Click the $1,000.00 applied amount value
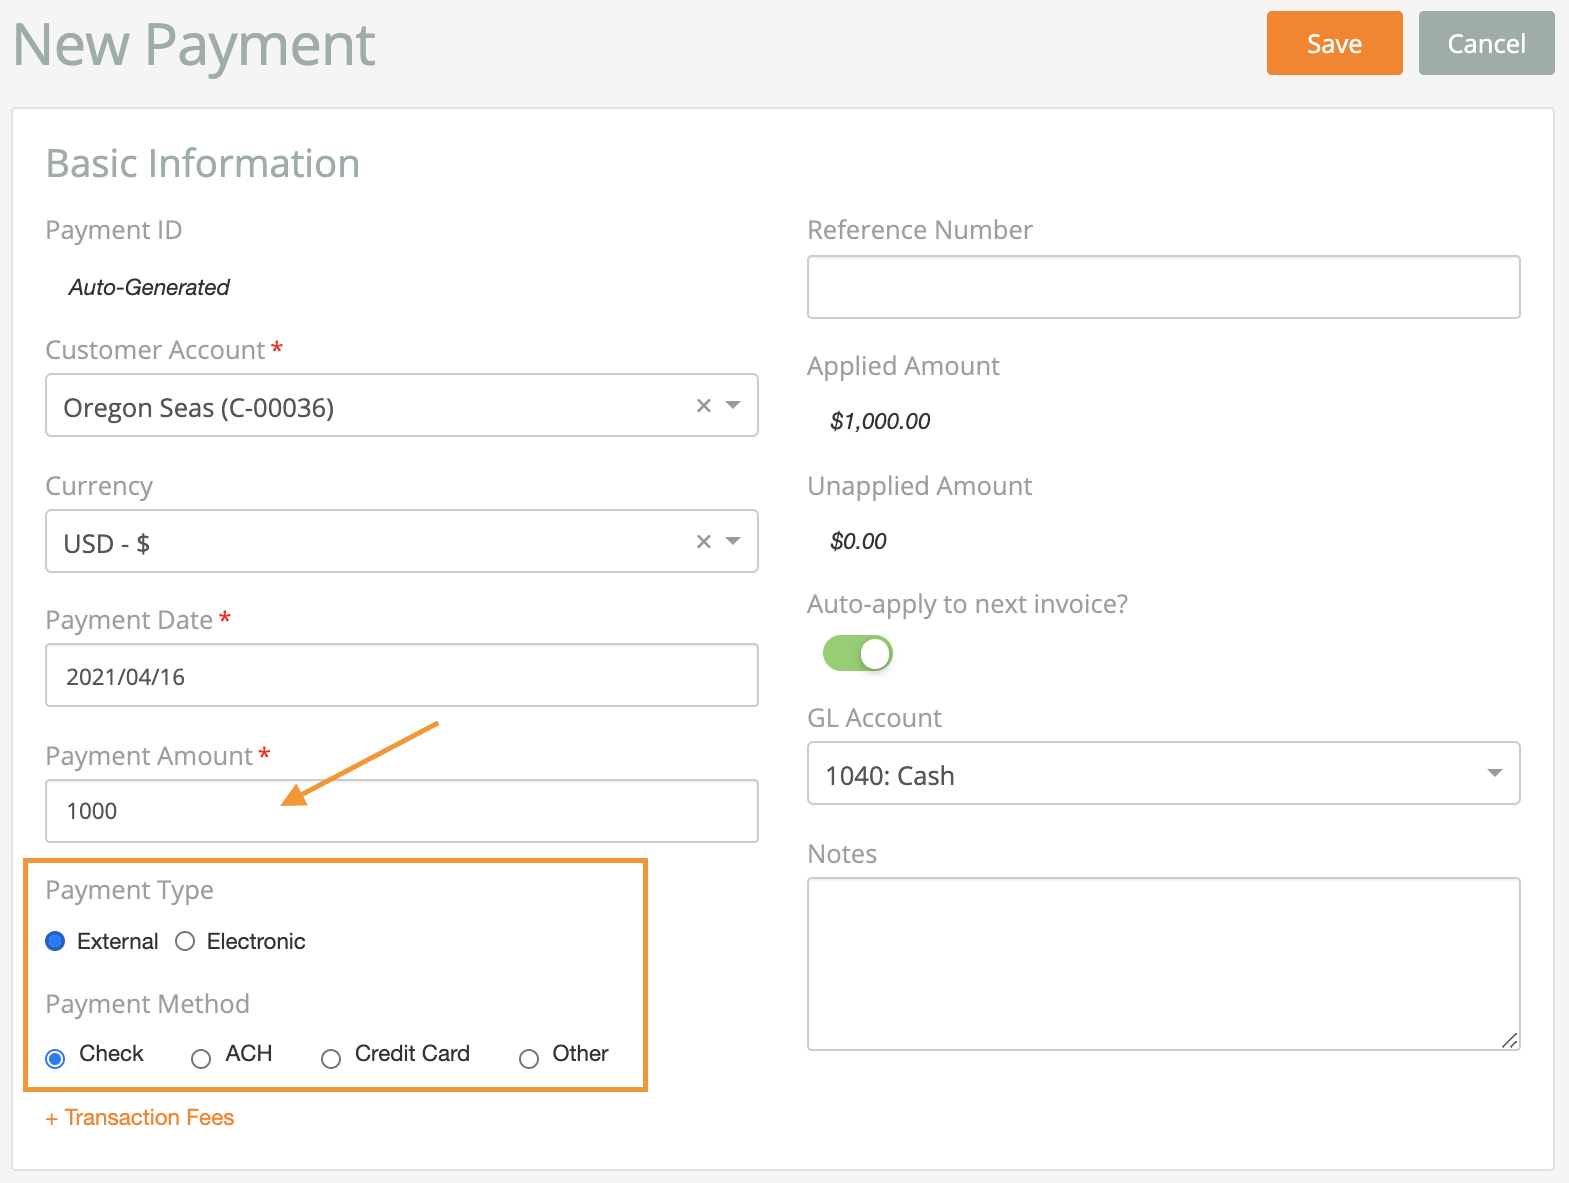The height and width of the screenshot is (1183, 1569). 880,421
